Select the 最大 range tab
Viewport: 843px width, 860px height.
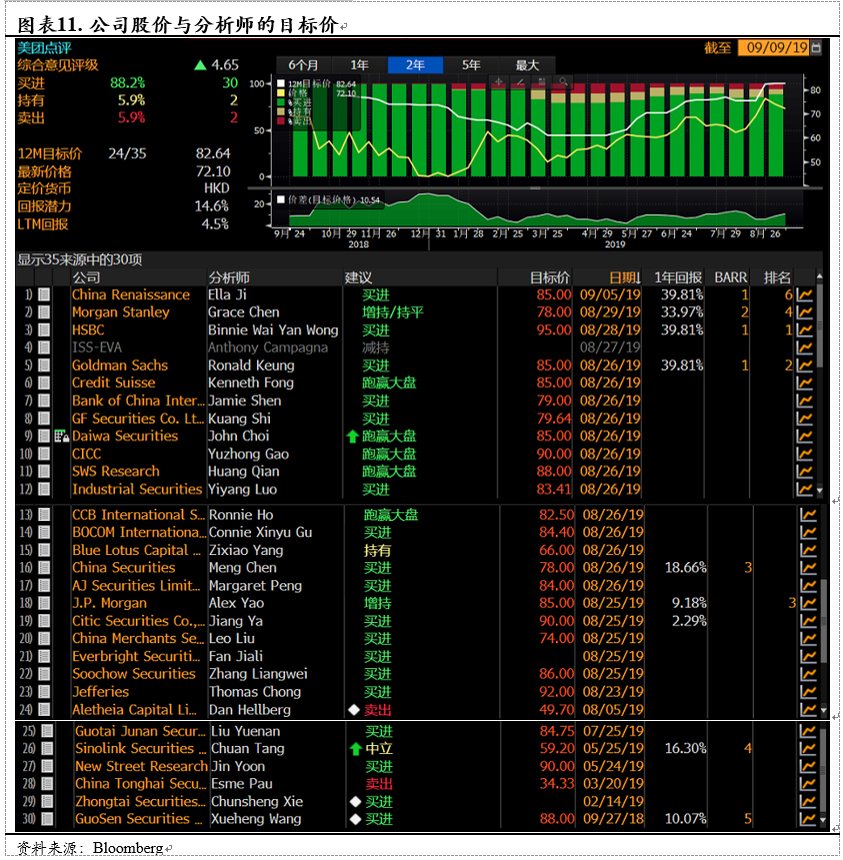[527, 65]
